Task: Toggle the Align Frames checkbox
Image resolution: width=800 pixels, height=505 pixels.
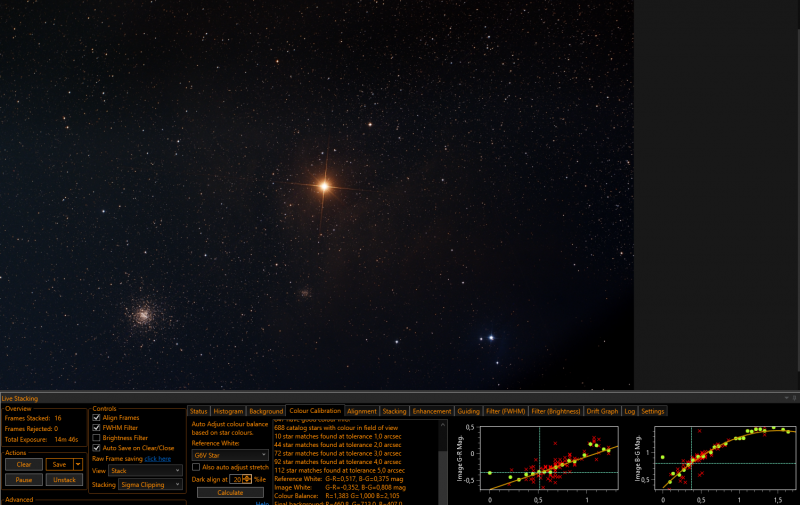Action: click(96, 417)
